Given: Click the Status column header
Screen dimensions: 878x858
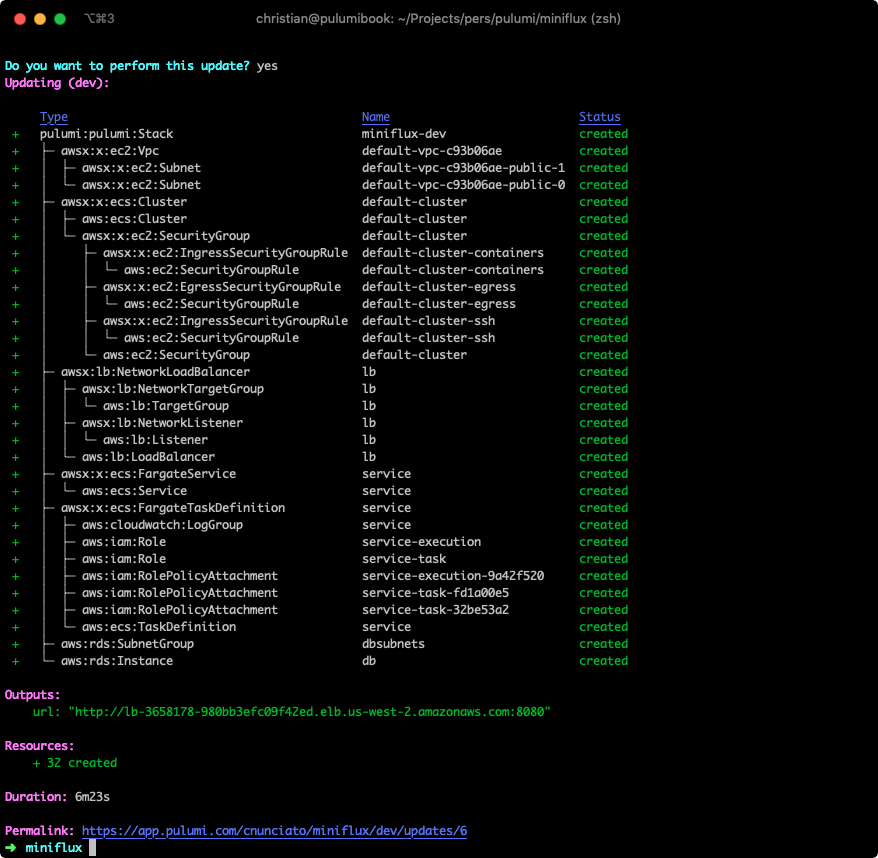Looking at the screenshot, I should (x=599, y=117).
